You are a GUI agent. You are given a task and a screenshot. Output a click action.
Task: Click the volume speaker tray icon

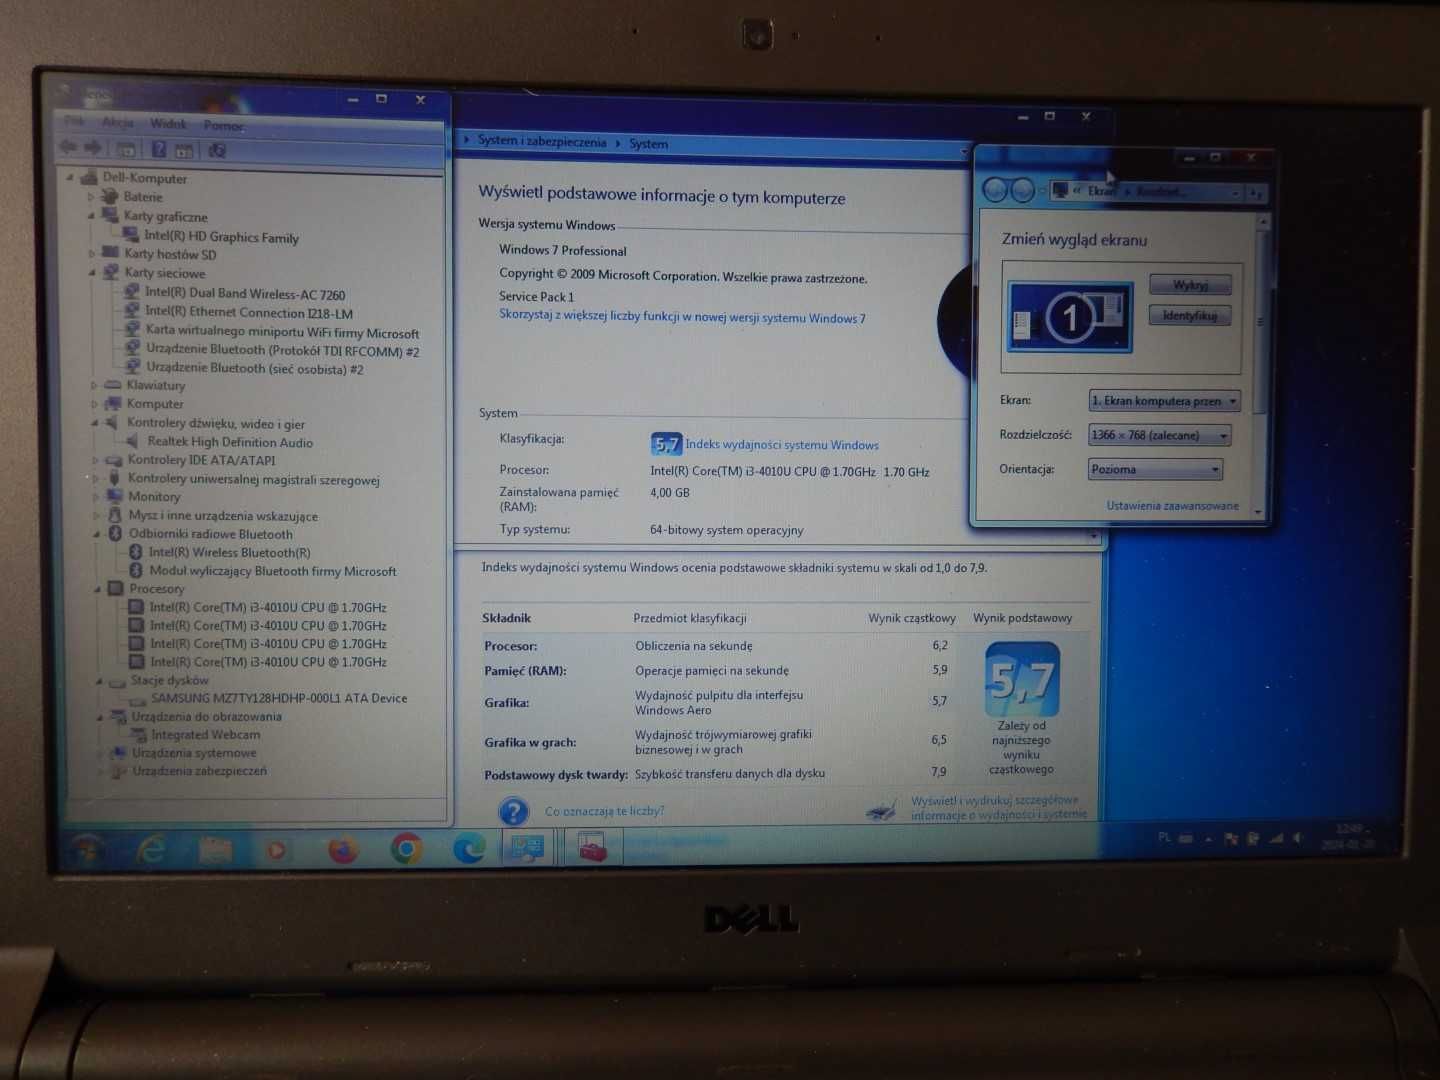click(1297, 838)
